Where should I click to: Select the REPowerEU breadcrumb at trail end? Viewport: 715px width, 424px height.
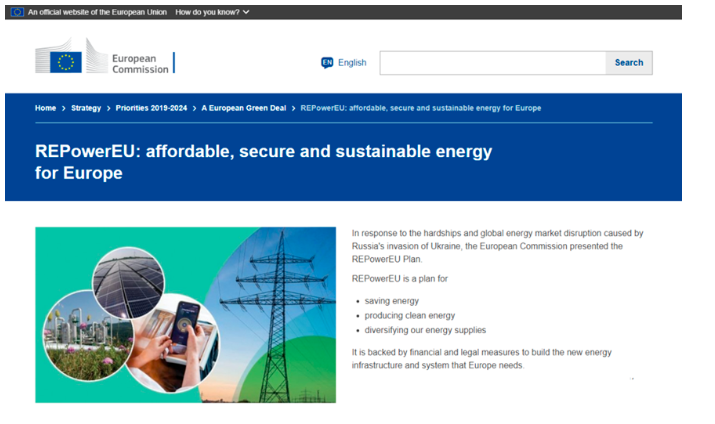point(420,108)
